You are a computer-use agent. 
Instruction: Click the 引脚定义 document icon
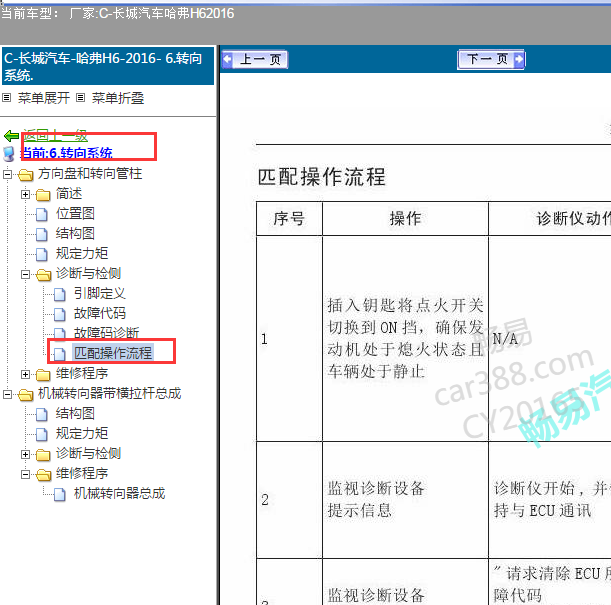click(x=60, y=295)
